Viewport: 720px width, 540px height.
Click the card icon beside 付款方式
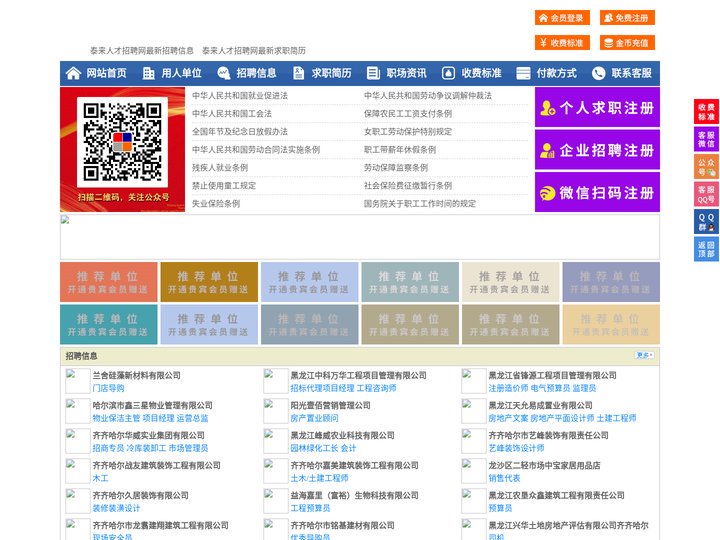(x=523, y=73)
